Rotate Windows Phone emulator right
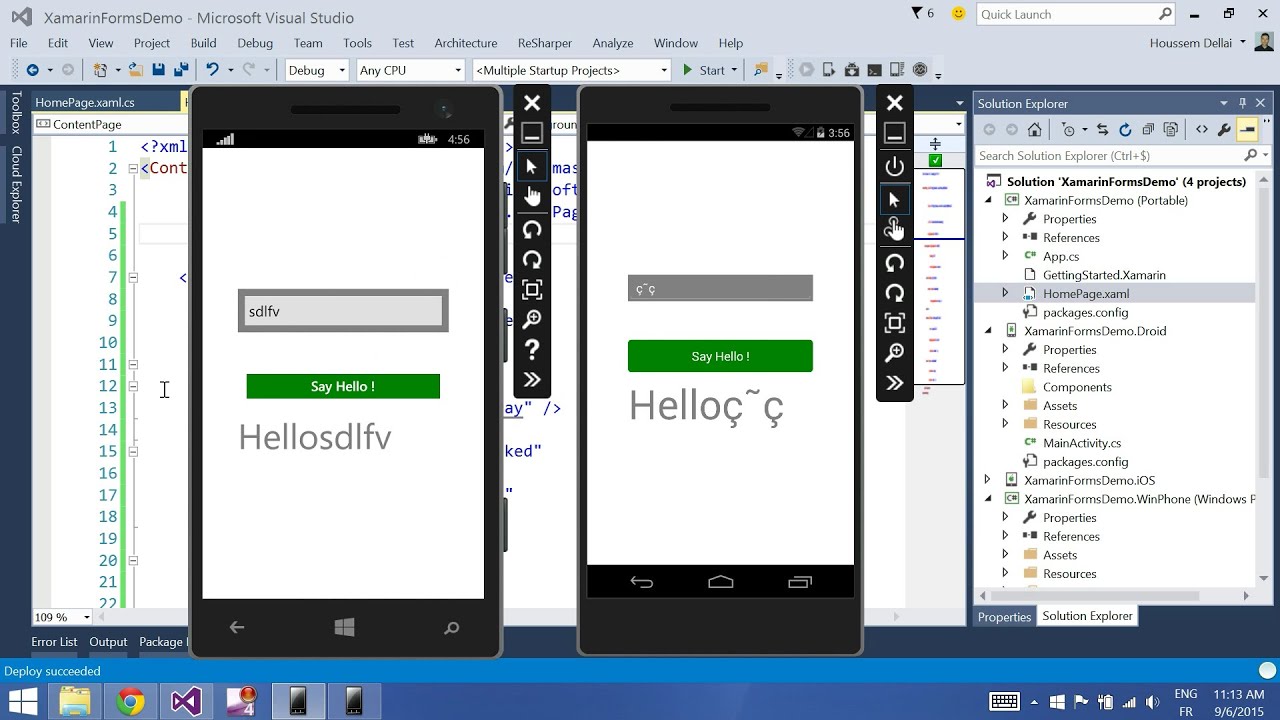The height and width of the screenshot is (720, 1280). [532, 259]
